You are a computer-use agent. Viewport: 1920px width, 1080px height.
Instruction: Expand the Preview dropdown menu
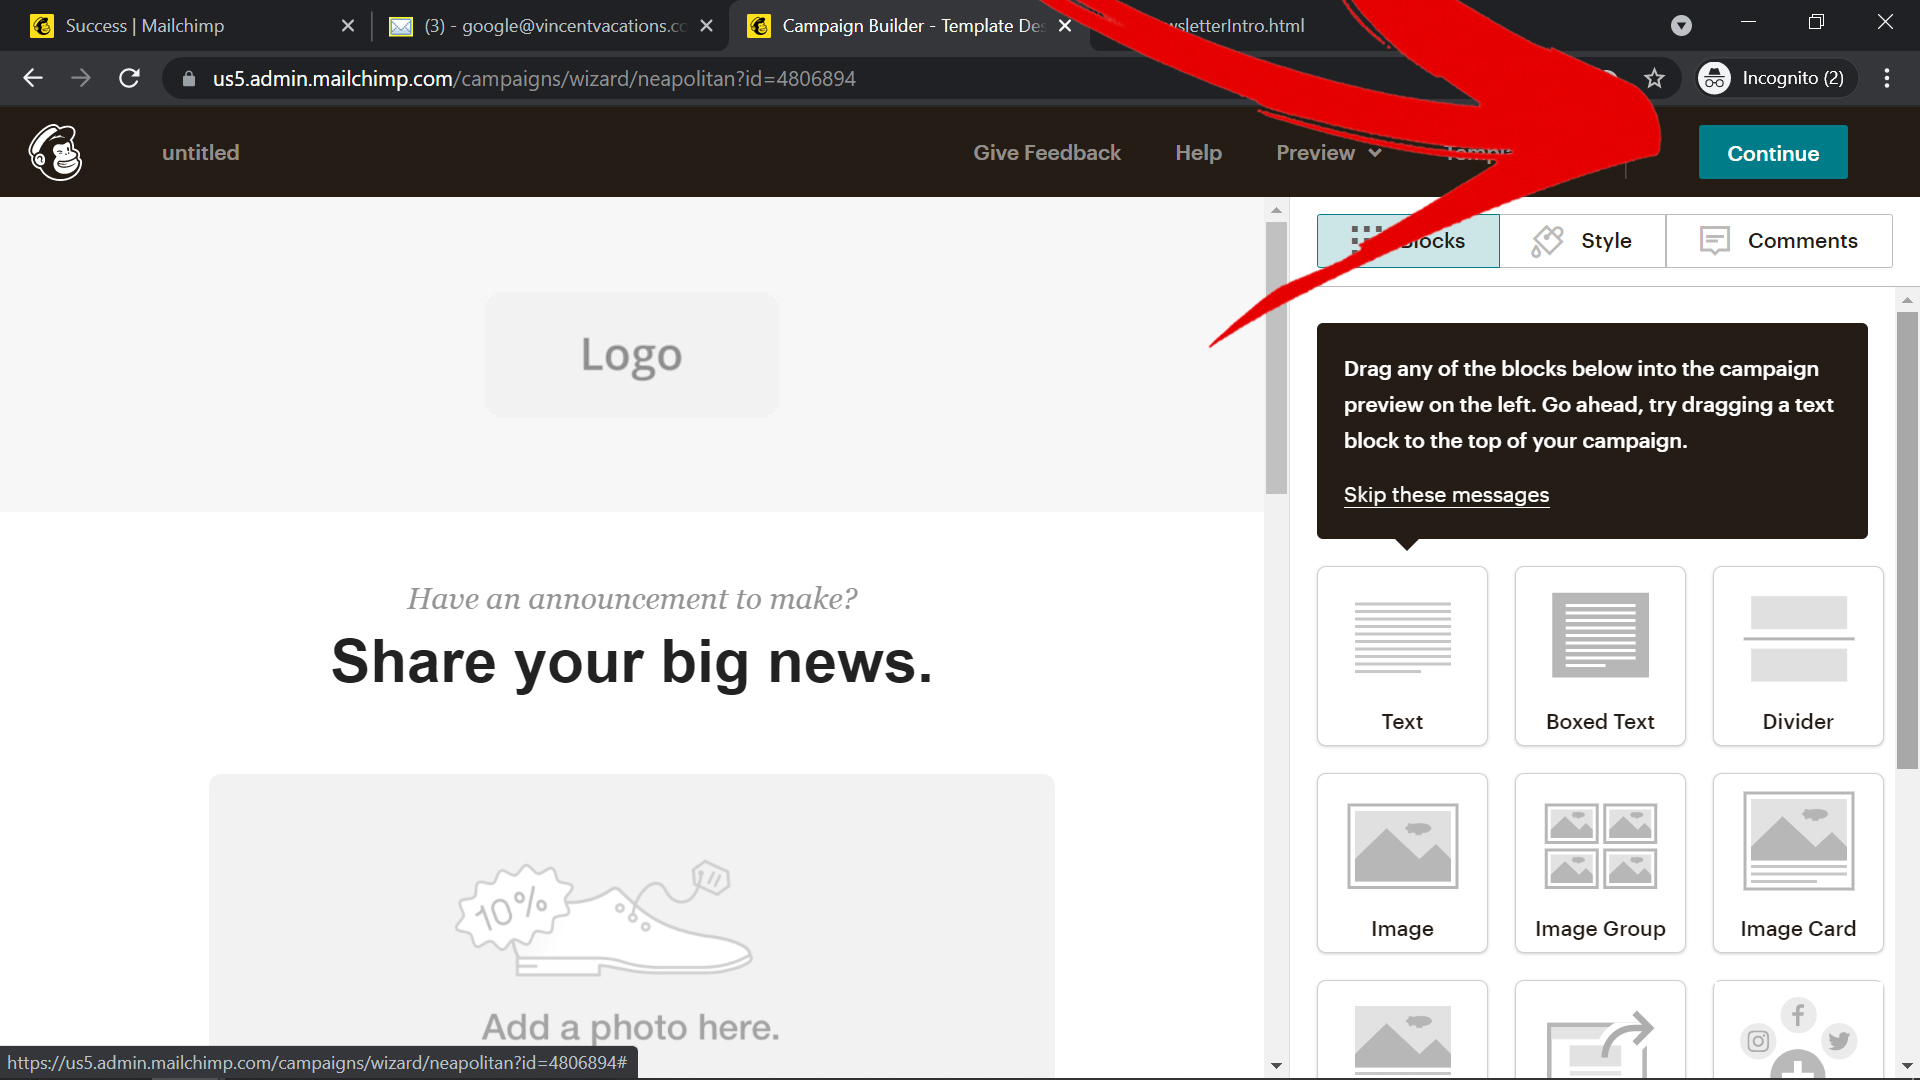point(1329,153)
